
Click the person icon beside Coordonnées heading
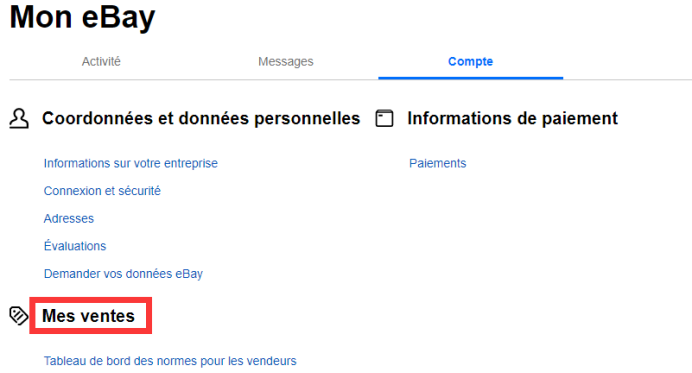click(19, 119)
